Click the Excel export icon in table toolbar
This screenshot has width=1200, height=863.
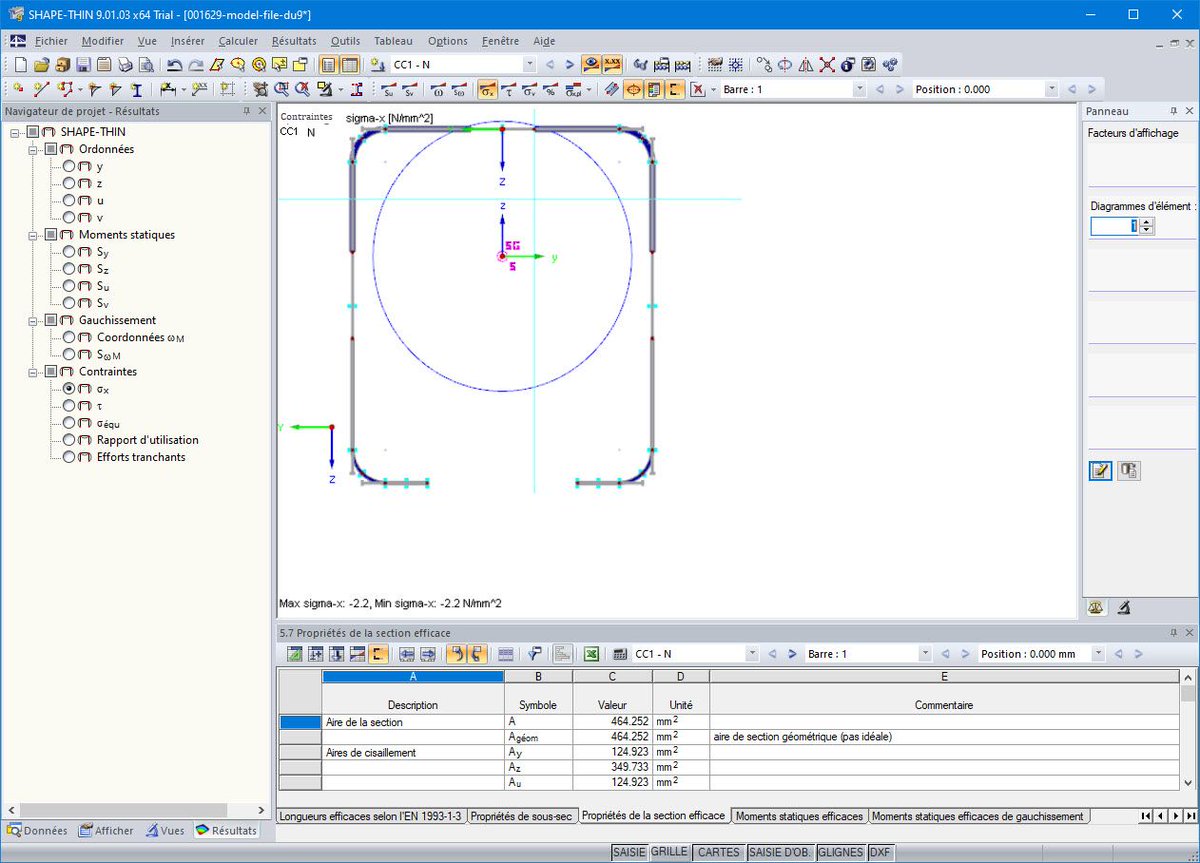pos(591,654)
